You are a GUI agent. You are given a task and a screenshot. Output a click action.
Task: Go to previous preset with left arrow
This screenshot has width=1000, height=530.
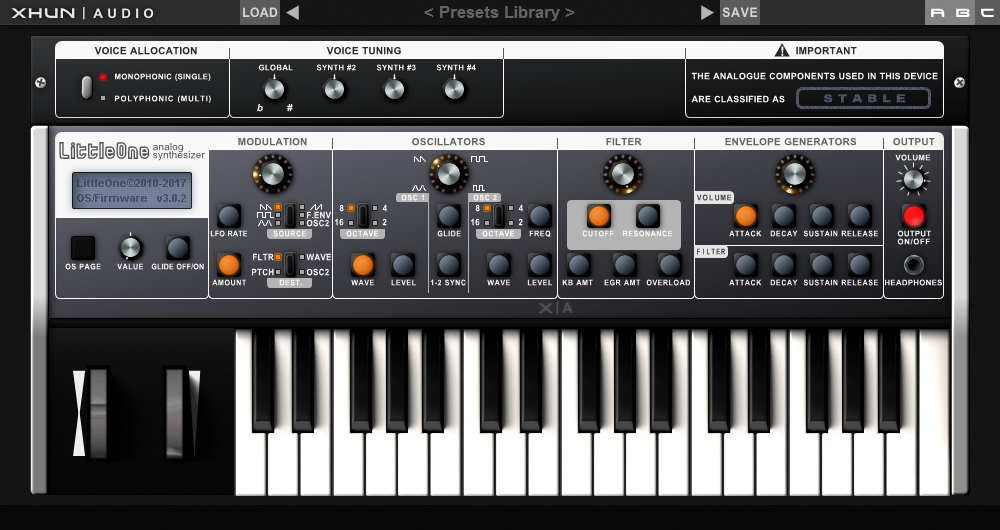292,13
